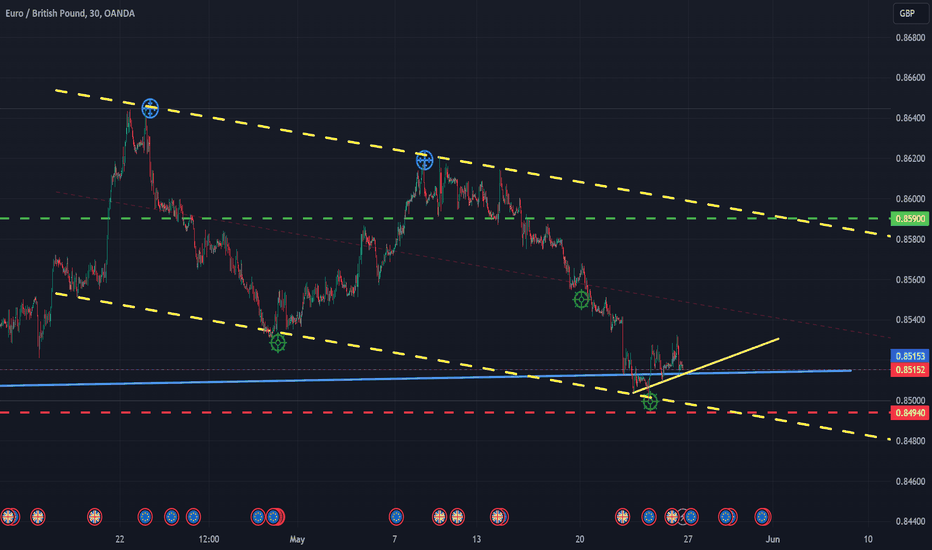932x550 pixels.
Task: Select the green target marker just above the red dashed line
Action: coord(650,401)
